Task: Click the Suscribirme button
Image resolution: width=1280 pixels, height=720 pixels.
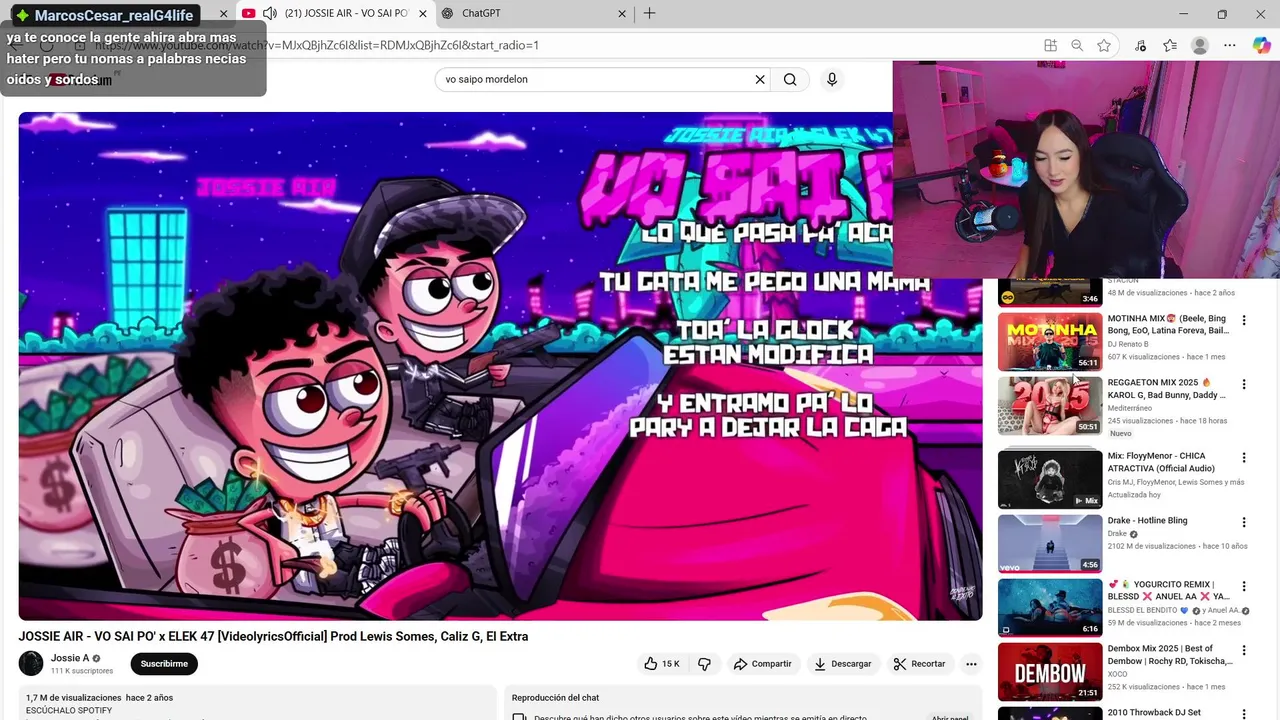Action: click(164, 664)
